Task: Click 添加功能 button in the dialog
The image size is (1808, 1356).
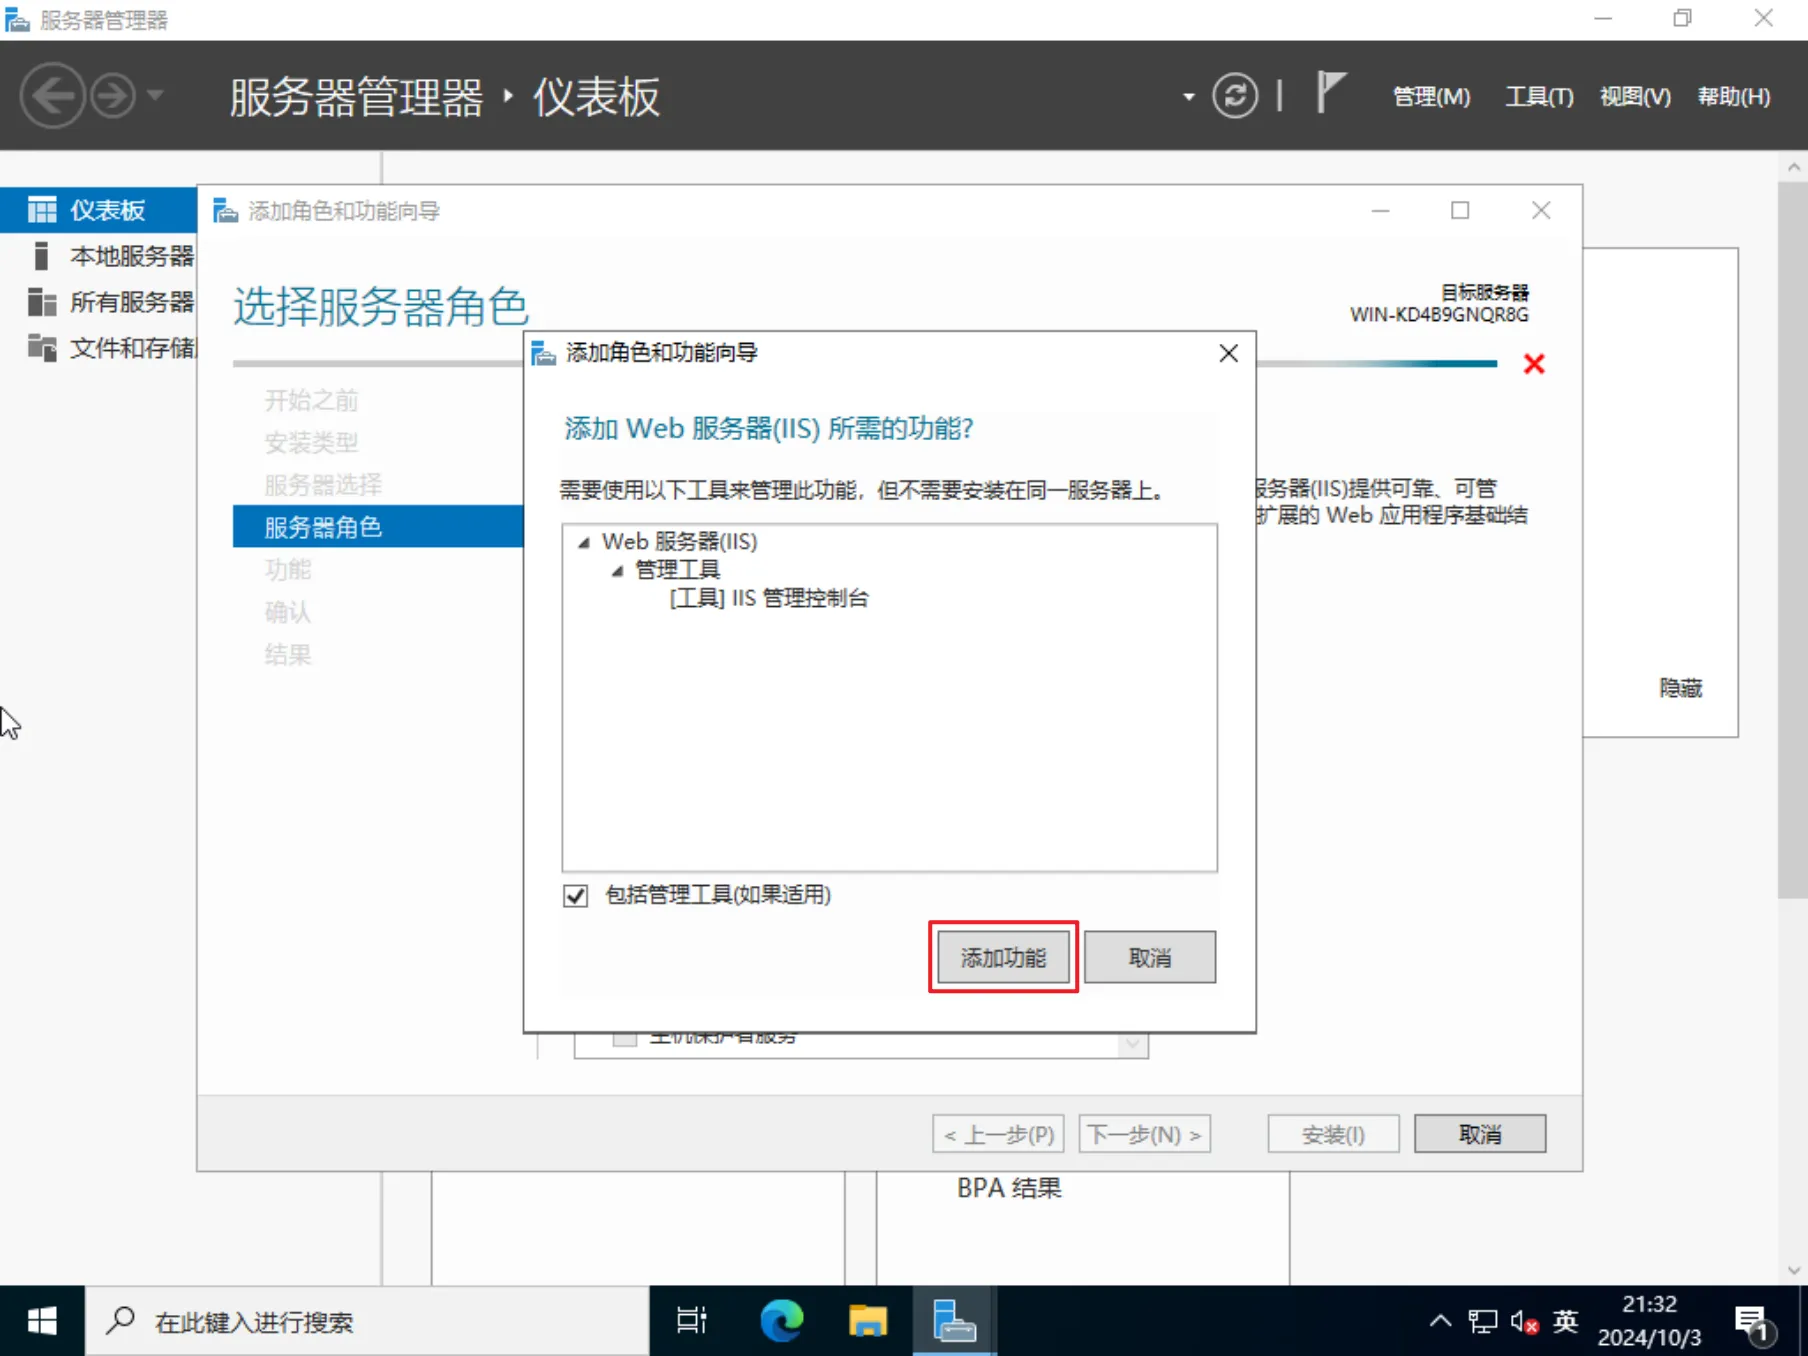Action: 1003,957
